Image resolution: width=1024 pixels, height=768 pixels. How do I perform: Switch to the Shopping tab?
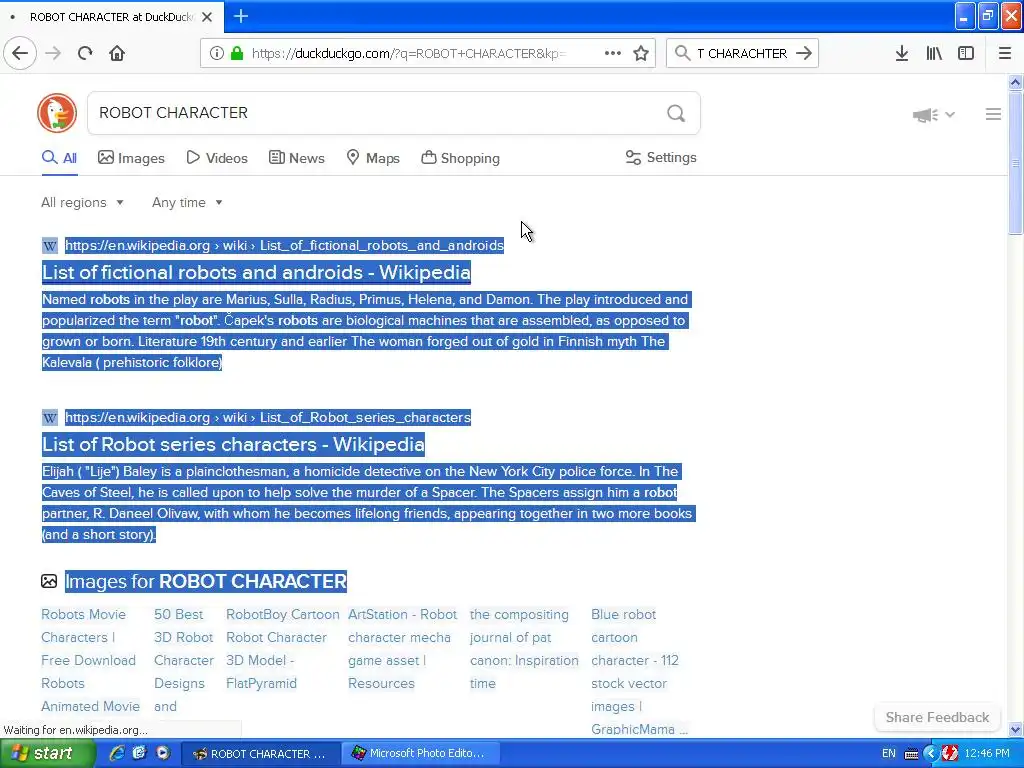click(460, 158)
